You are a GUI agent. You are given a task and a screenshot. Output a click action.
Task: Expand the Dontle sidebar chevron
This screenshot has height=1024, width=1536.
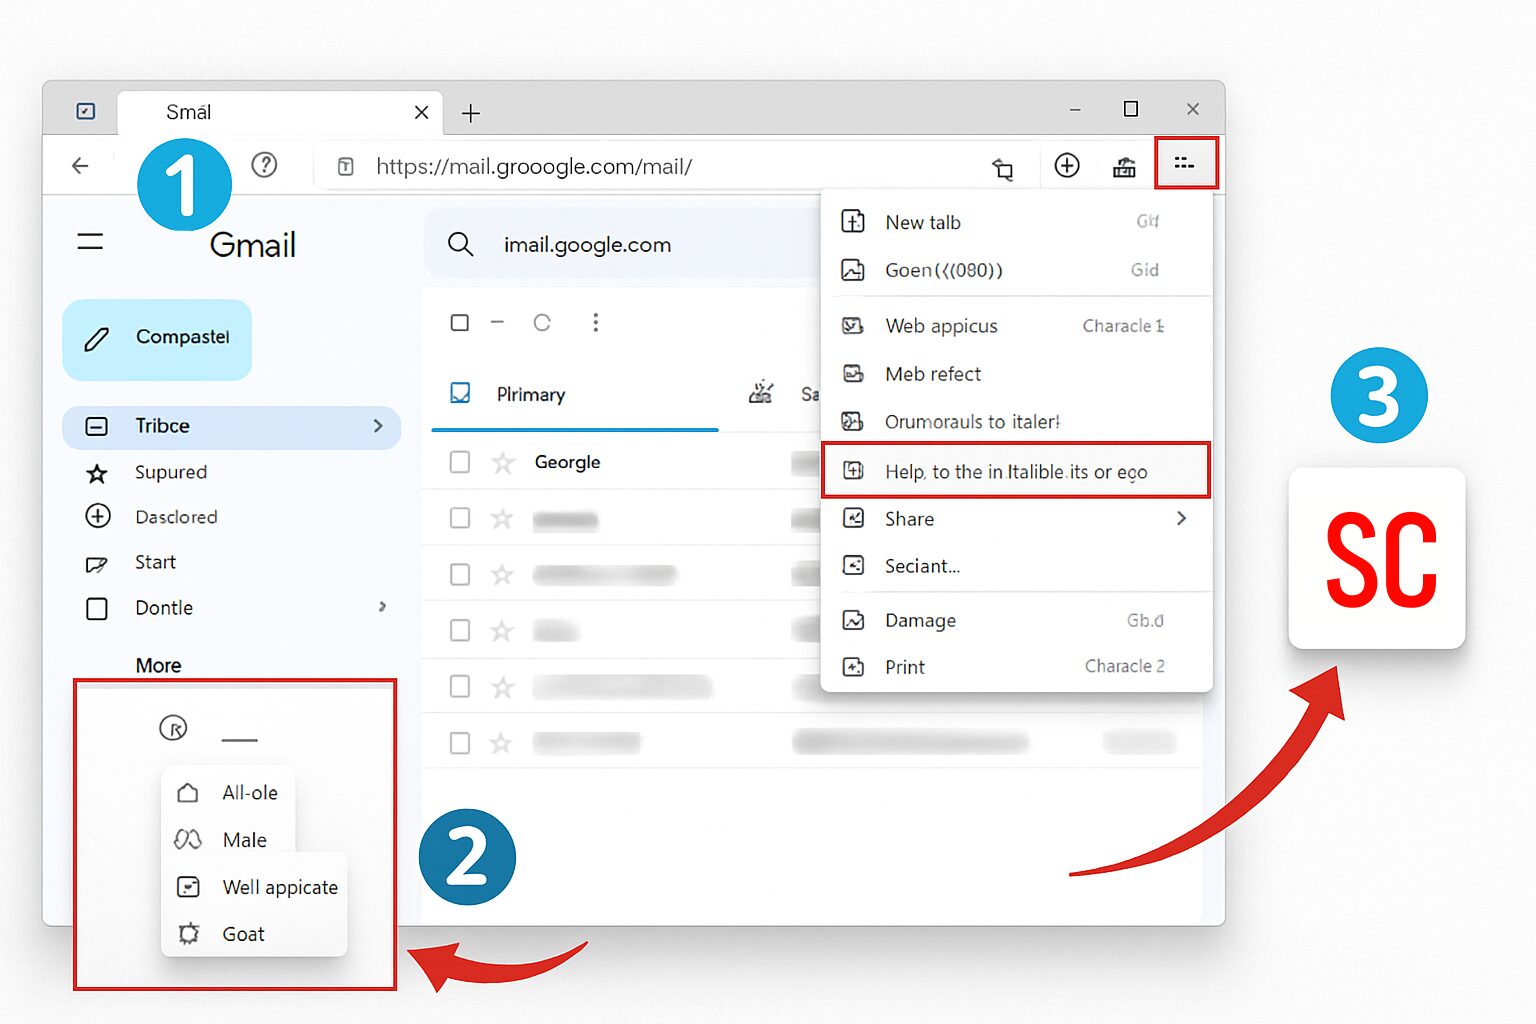point(382,607)
